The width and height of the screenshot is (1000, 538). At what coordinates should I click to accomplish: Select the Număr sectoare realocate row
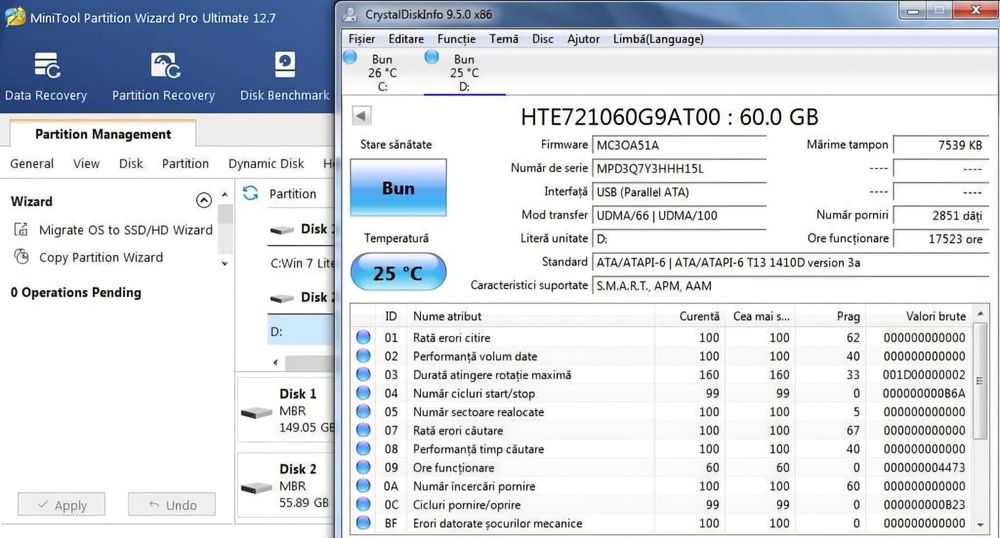coord(661,412)
